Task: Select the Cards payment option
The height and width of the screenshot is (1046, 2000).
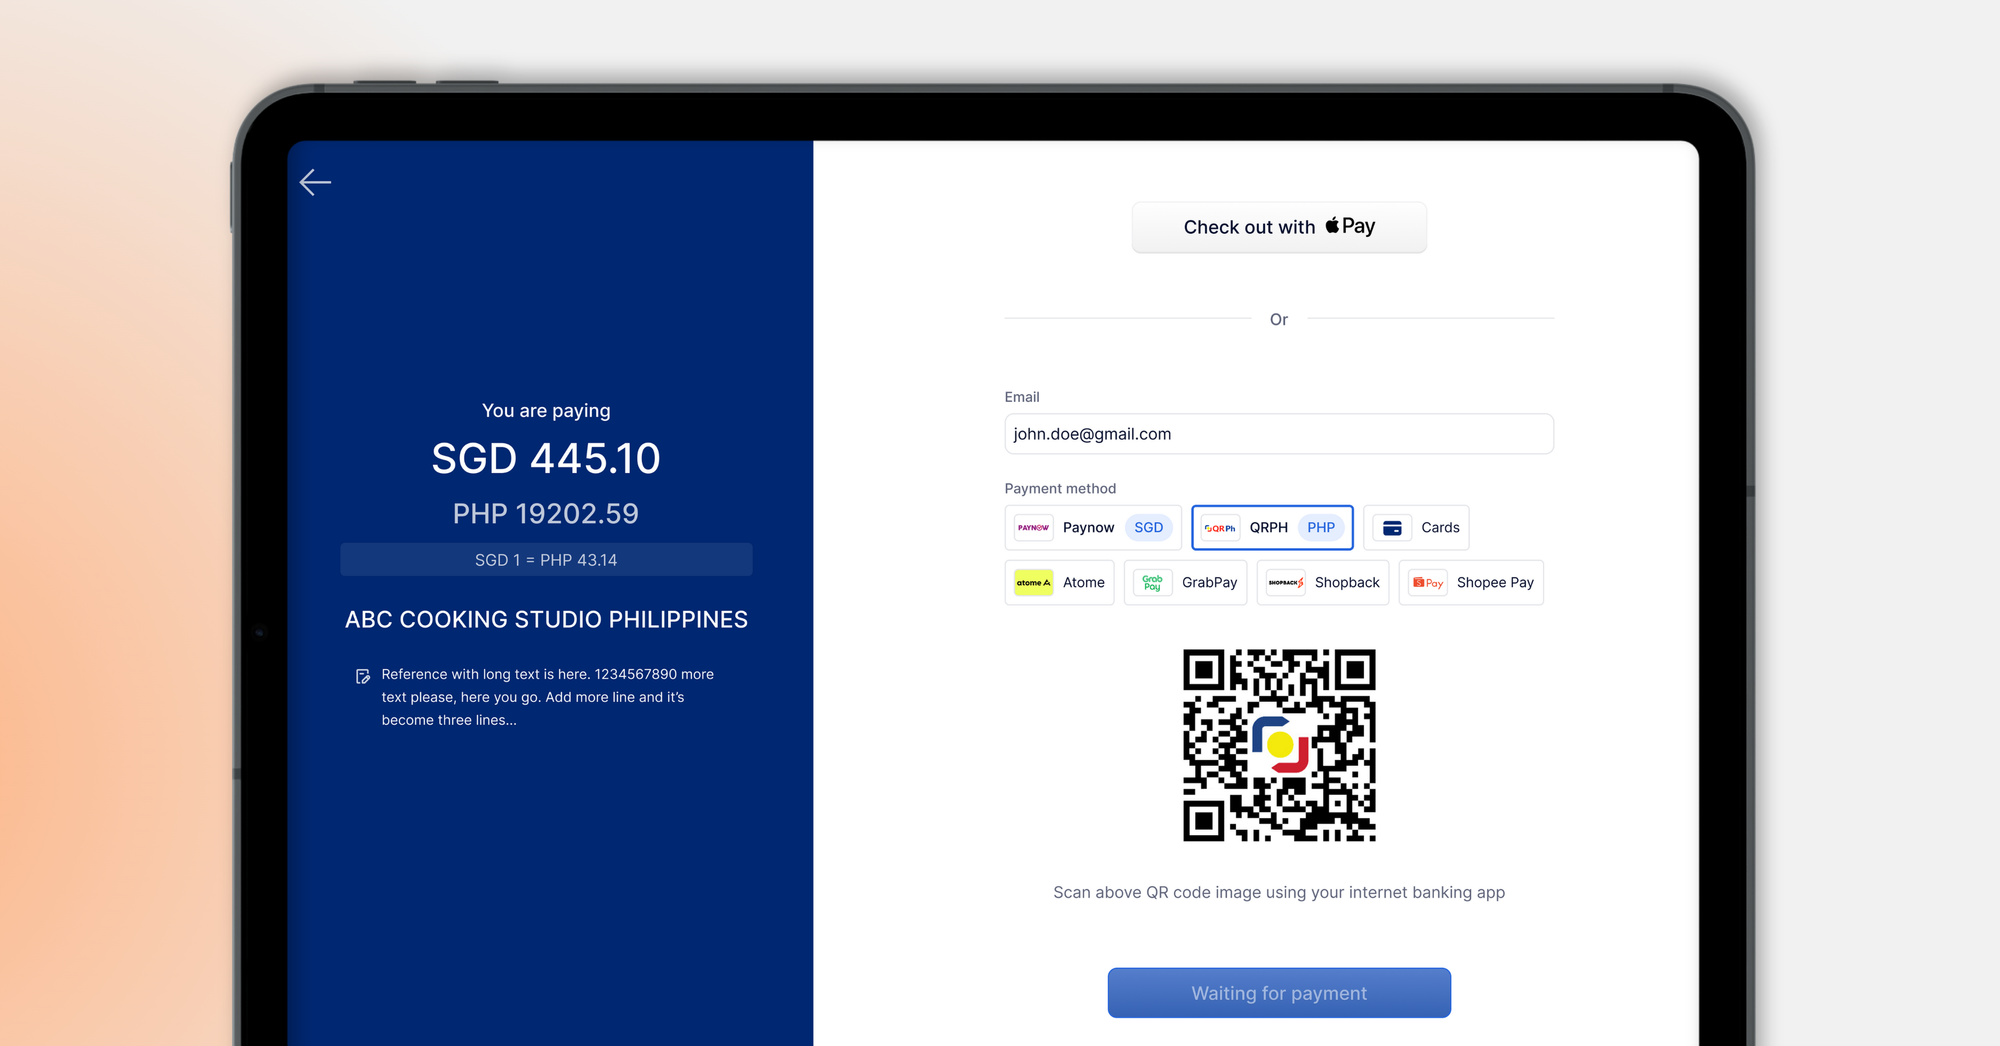Action: tap(1416, 528)
